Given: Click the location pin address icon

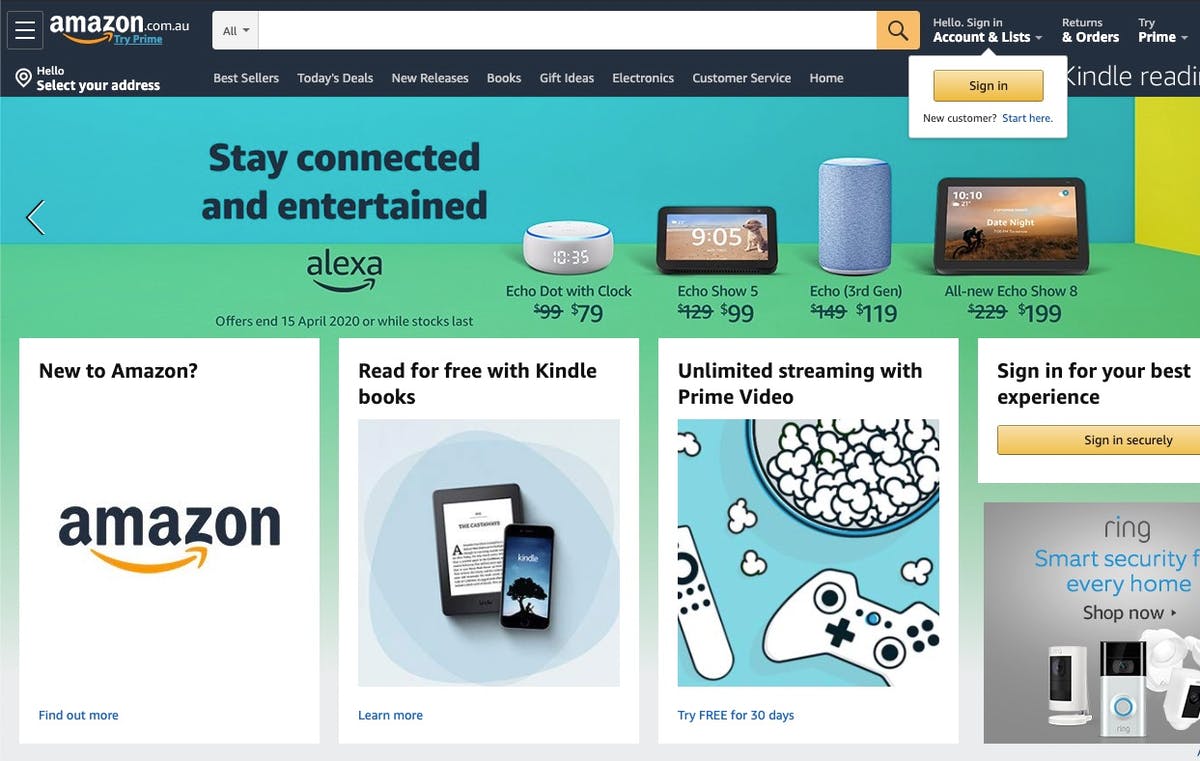Looking at the screenshot, I should pyautogui.click(x=23, y=78).
